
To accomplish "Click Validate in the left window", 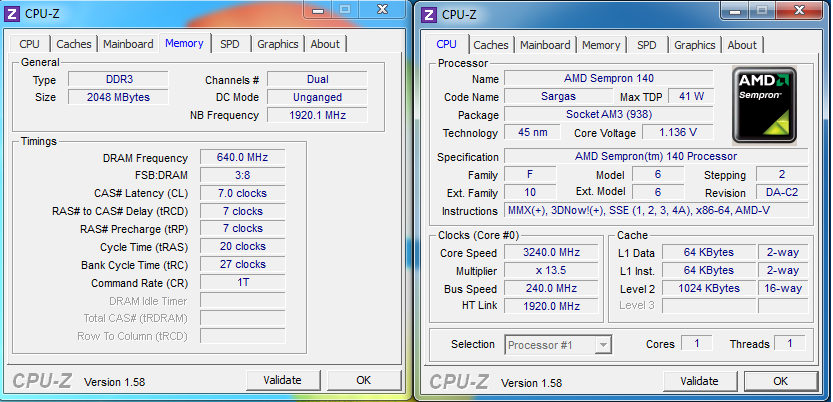I will (283, 380).
